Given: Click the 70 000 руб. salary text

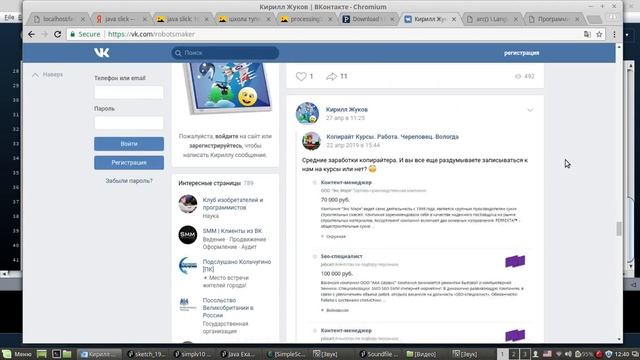Looking at the screenshot, I should click(335, 200).
